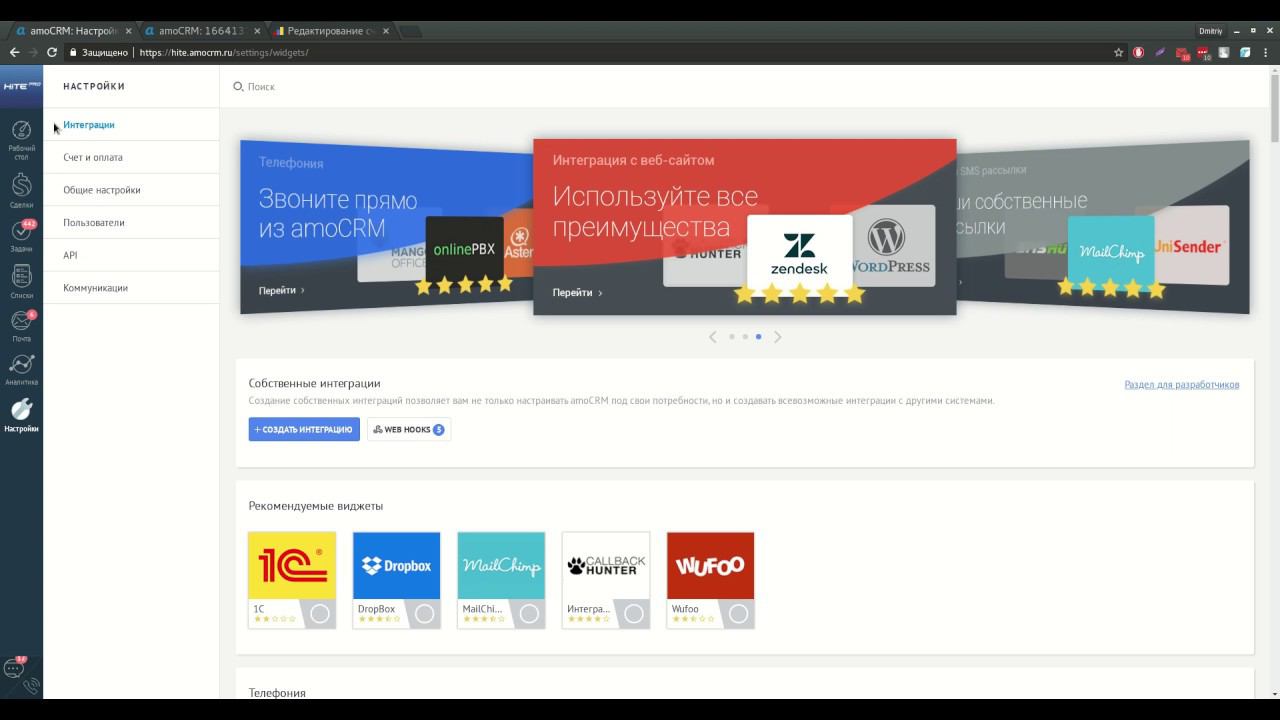Click the Создать интеграцию button

[x=304, y=429]
